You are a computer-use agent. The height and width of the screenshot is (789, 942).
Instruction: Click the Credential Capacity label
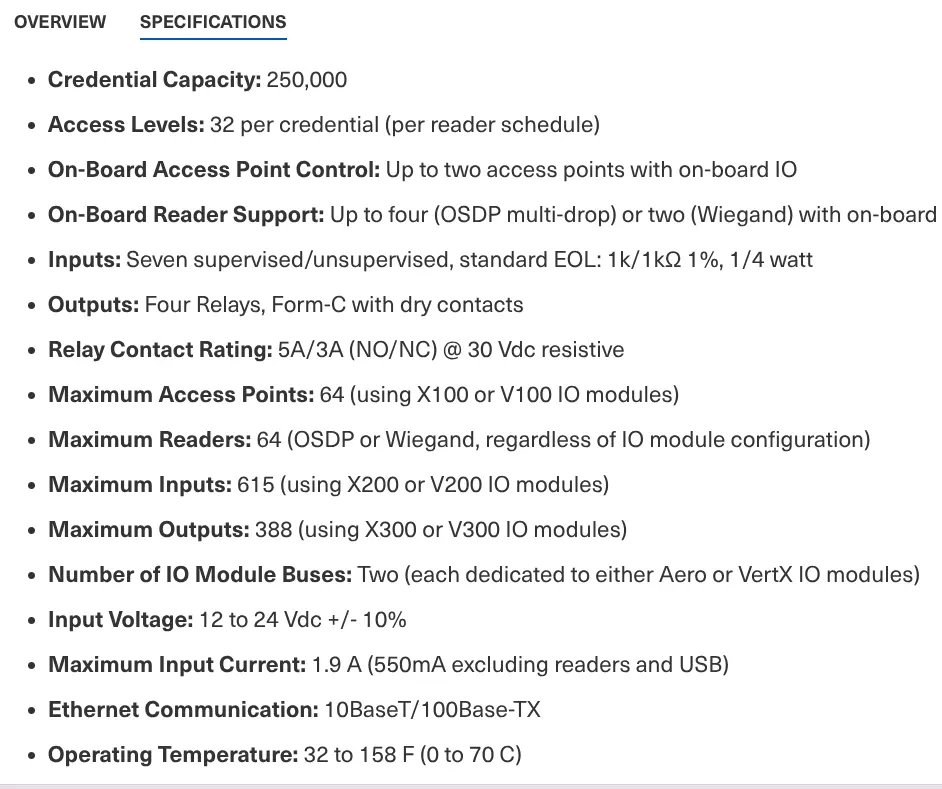154,80
